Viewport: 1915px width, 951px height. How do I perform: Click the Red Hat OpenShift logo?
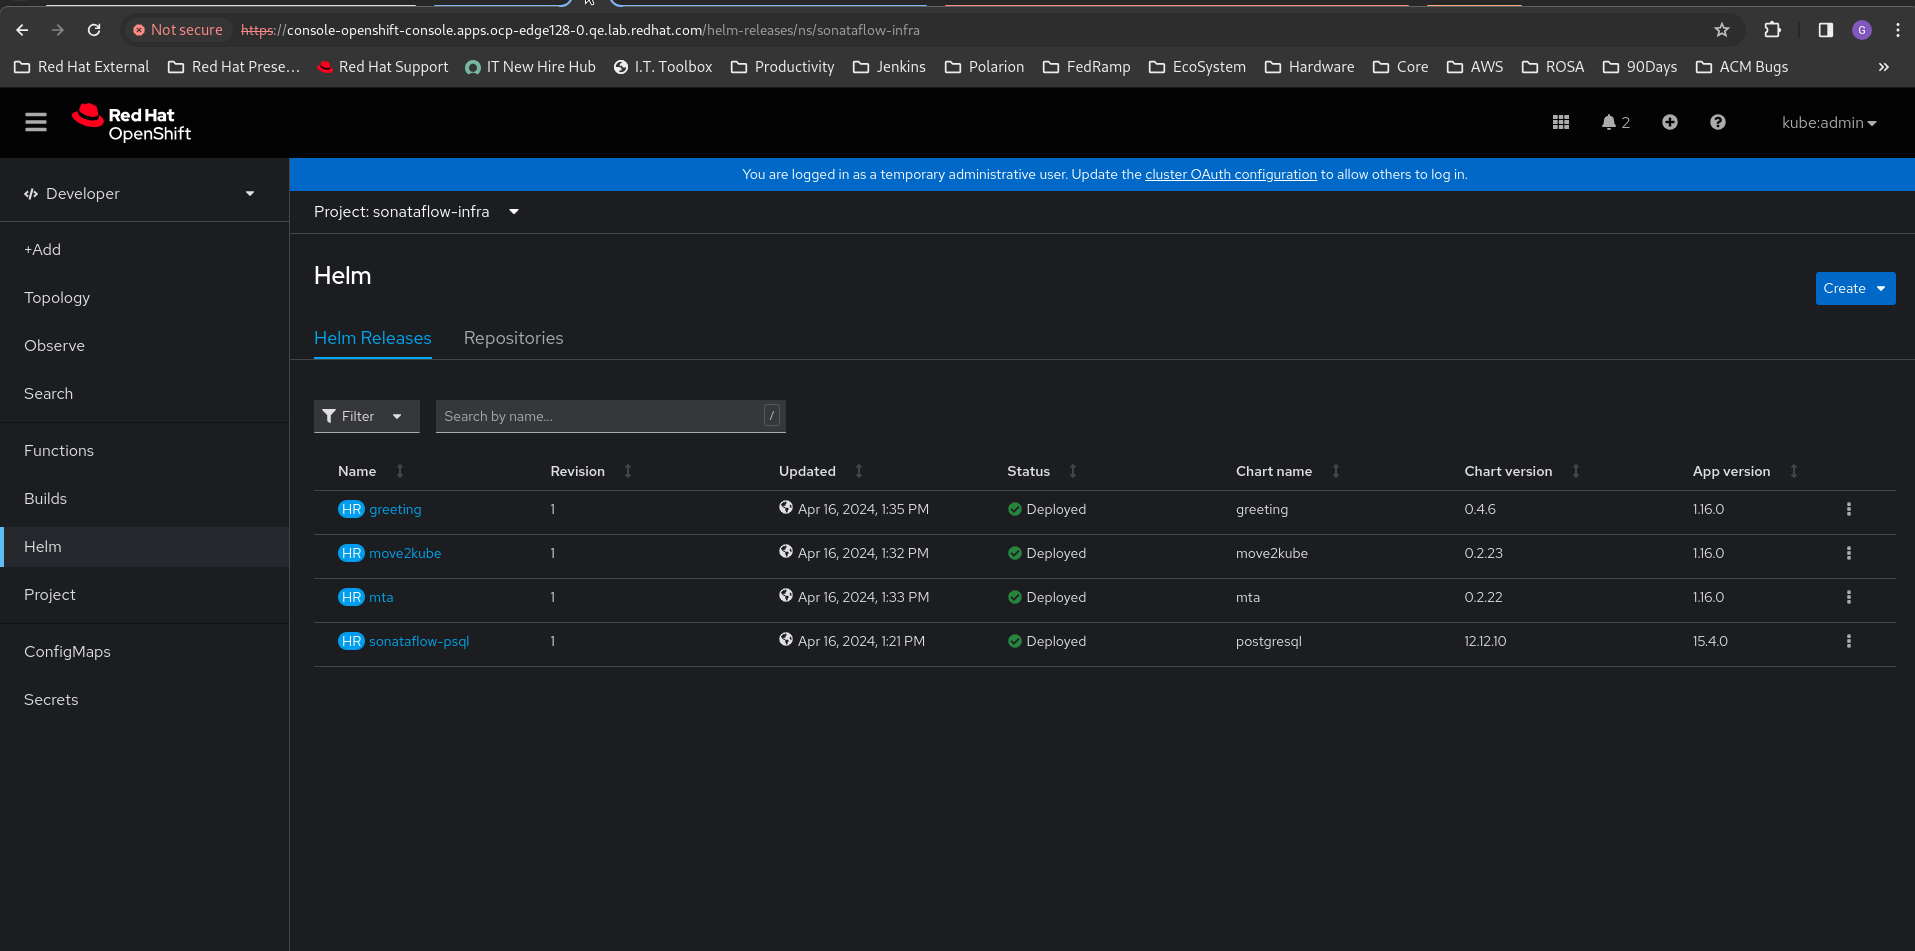click(131, 123)
